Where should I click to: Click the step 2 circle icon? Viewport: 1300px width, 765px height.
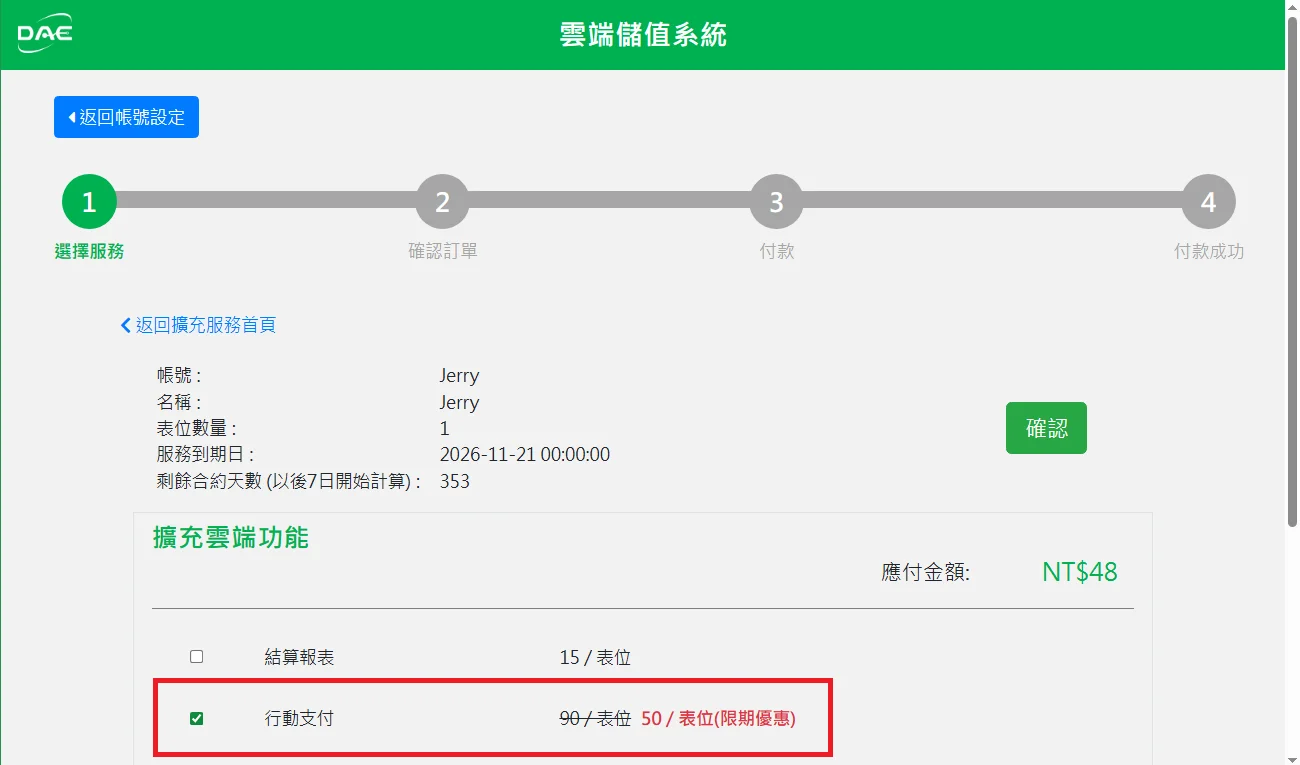[442, 202]
